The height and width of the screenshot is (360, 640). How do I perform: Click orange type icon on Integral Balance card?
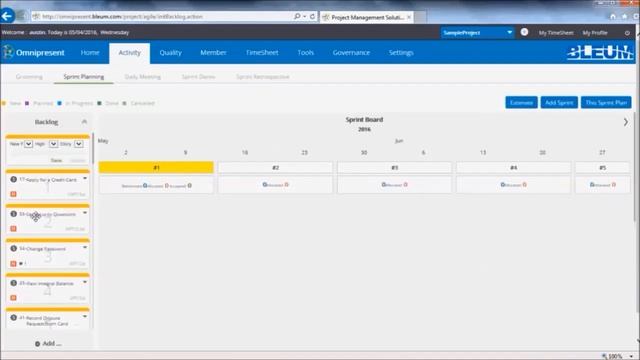click(13, 298)
